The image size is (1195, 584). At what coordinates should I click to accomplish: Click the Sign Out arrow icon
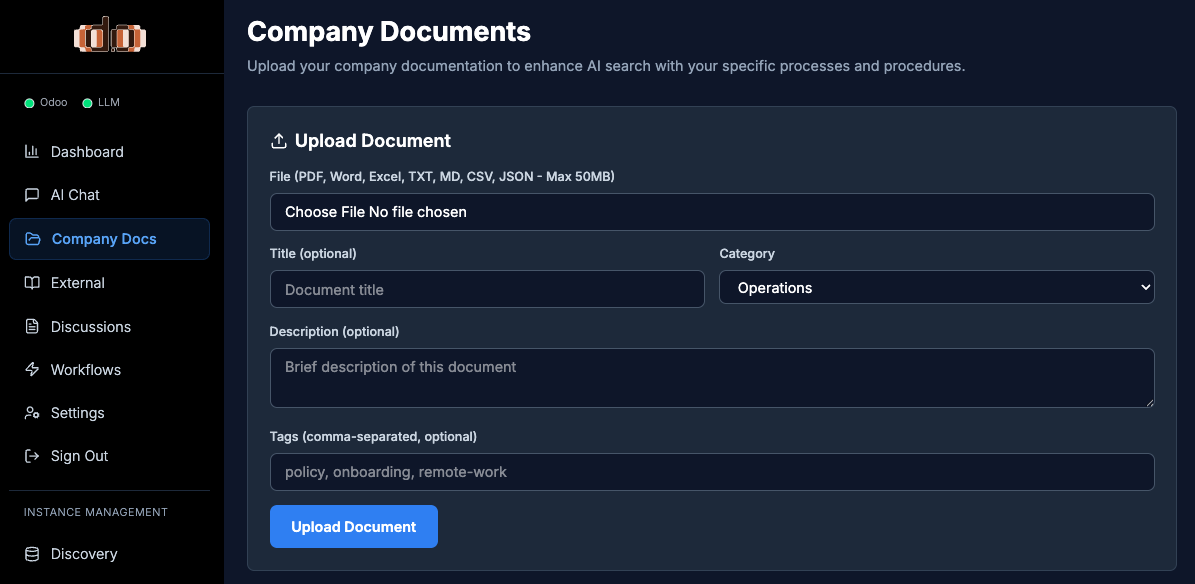[x=32, y=456]
